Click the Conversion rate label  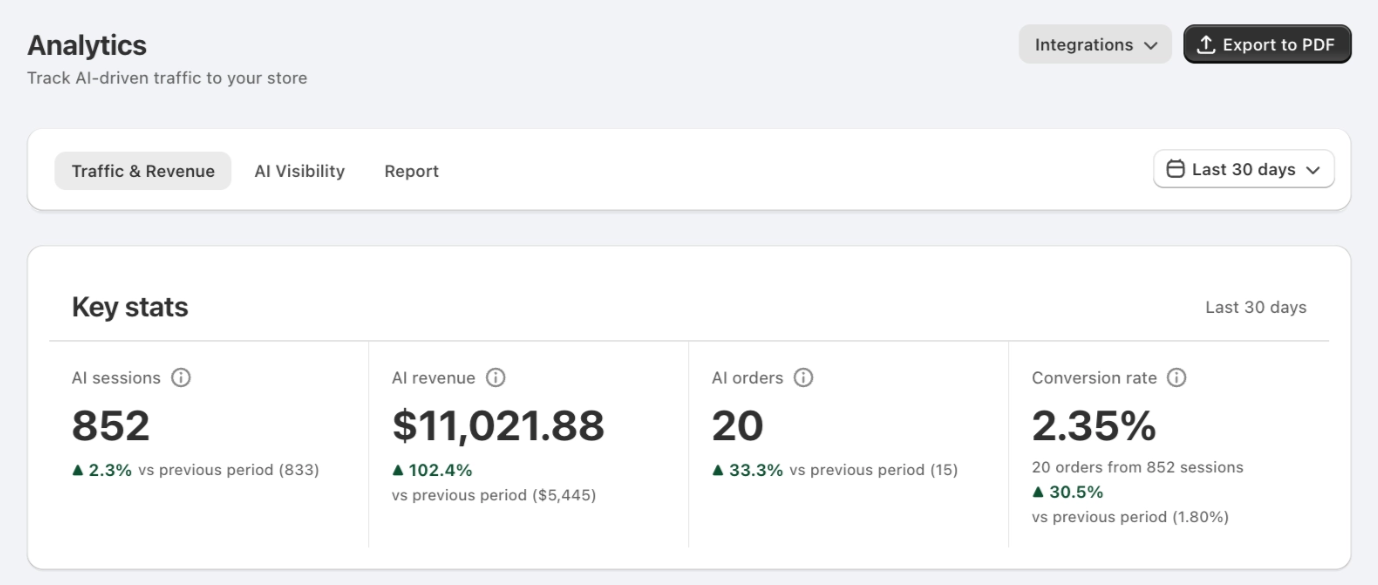tap(1094, 378)
